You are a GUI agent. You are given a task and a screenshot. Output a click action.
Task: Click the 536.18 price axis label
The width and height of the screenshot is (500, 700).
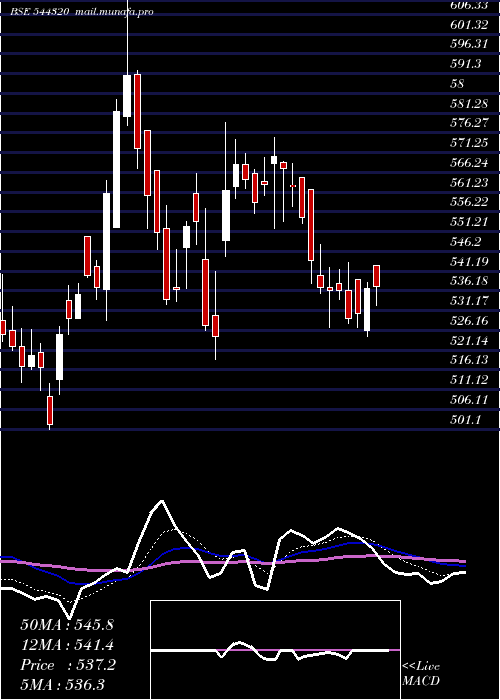tap(468, 281)
